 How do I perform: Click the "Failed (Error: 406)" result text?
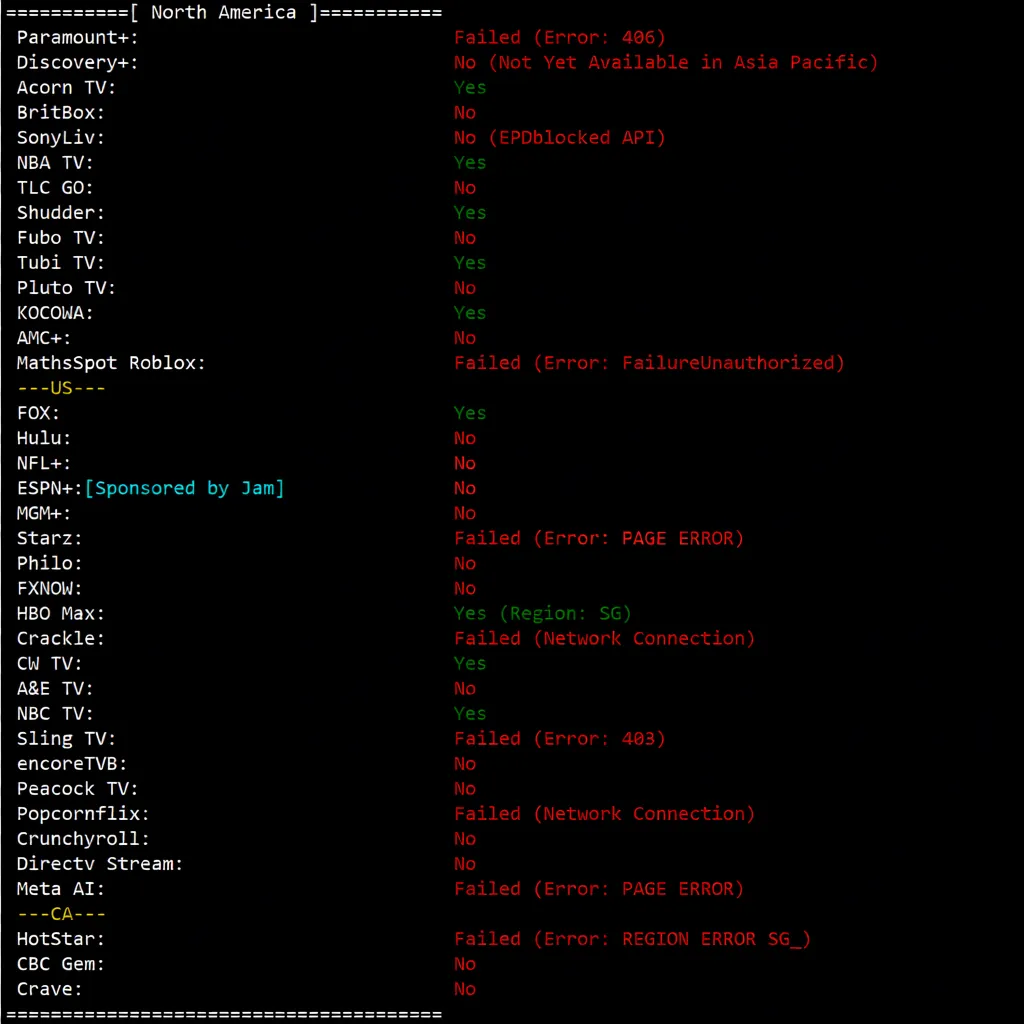[x=559, y=38]
